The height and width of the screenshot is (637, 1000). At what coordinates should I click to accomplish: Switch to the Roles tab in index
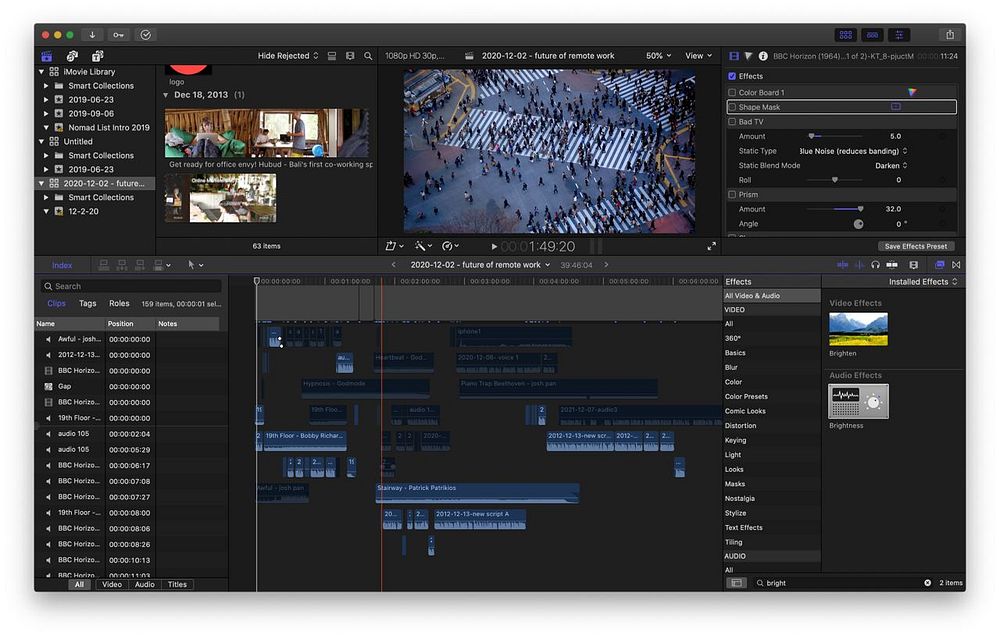tap(119, 303)
